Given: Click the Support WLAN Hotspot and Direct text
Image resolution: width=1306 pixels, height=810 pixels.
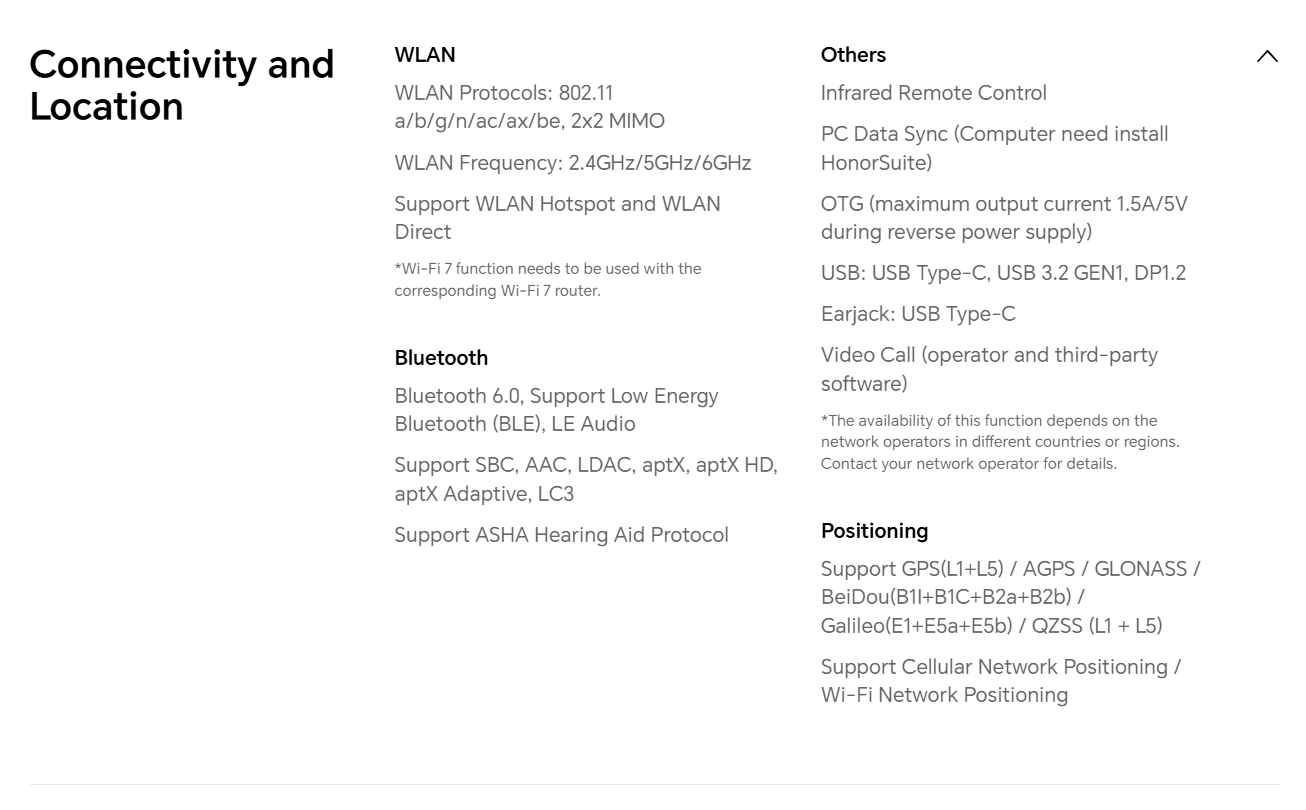Looking at the screenshot, I should coord(557,218).
